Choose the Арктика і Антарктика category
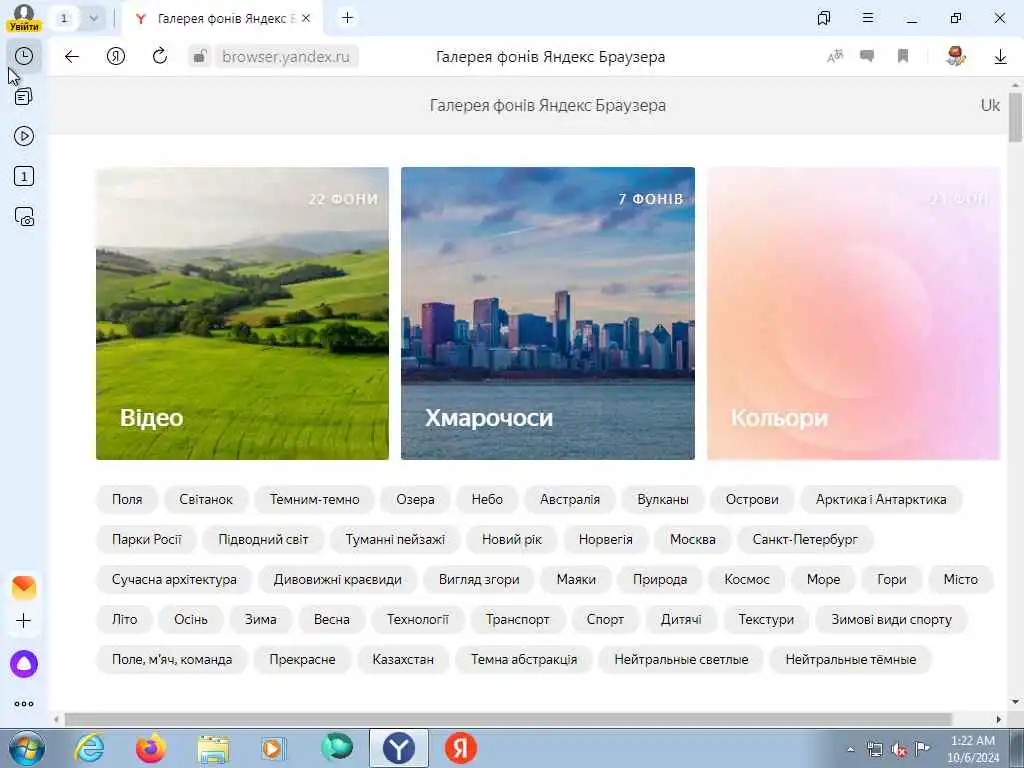The height and width of the screenshot is (768, 1024). 881,500
